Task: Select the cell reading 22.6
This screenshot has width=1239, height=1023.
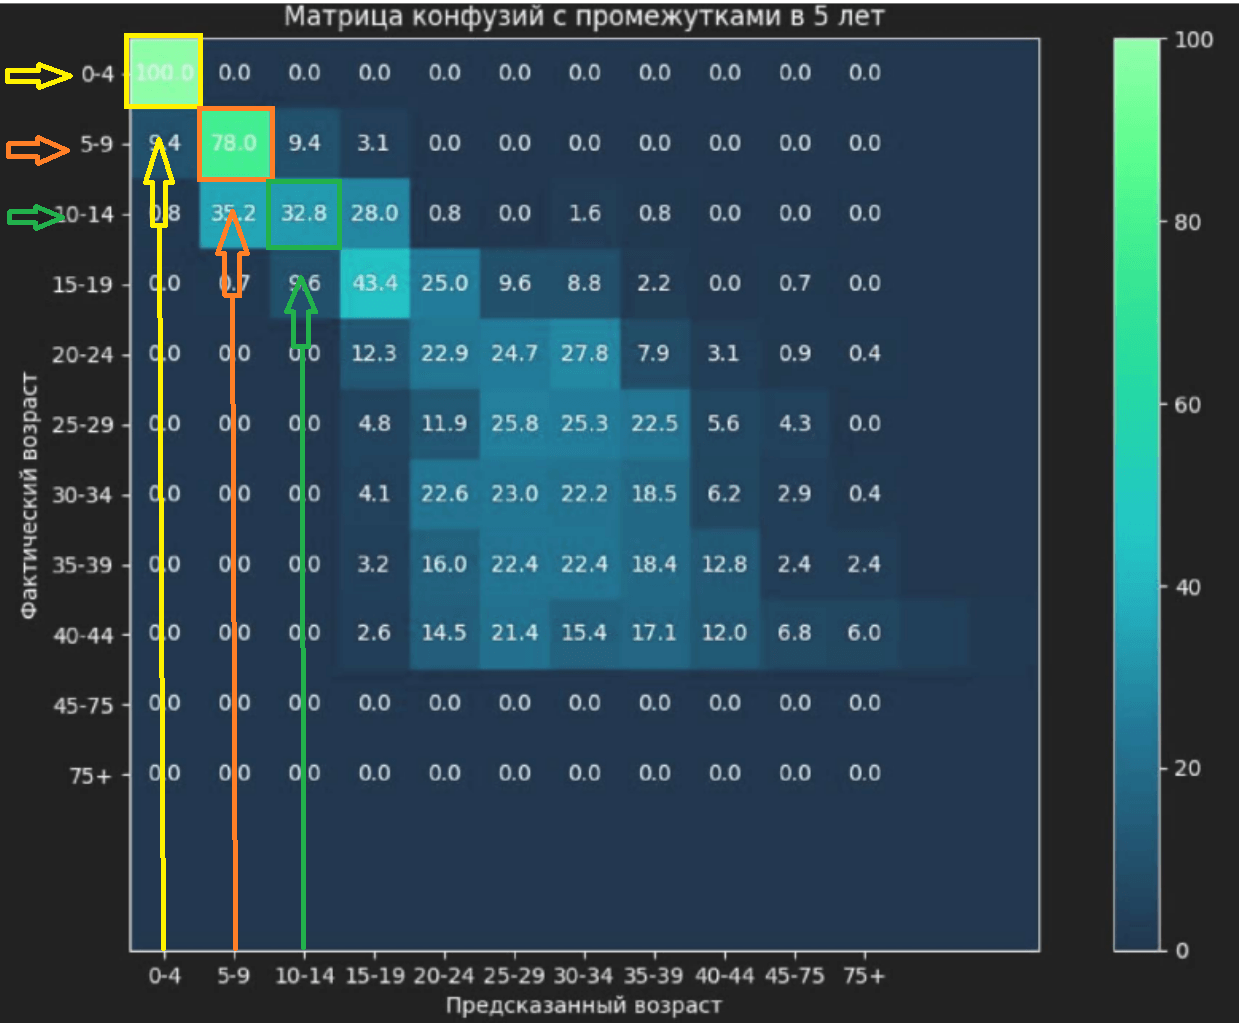Action: pos(444,493)
